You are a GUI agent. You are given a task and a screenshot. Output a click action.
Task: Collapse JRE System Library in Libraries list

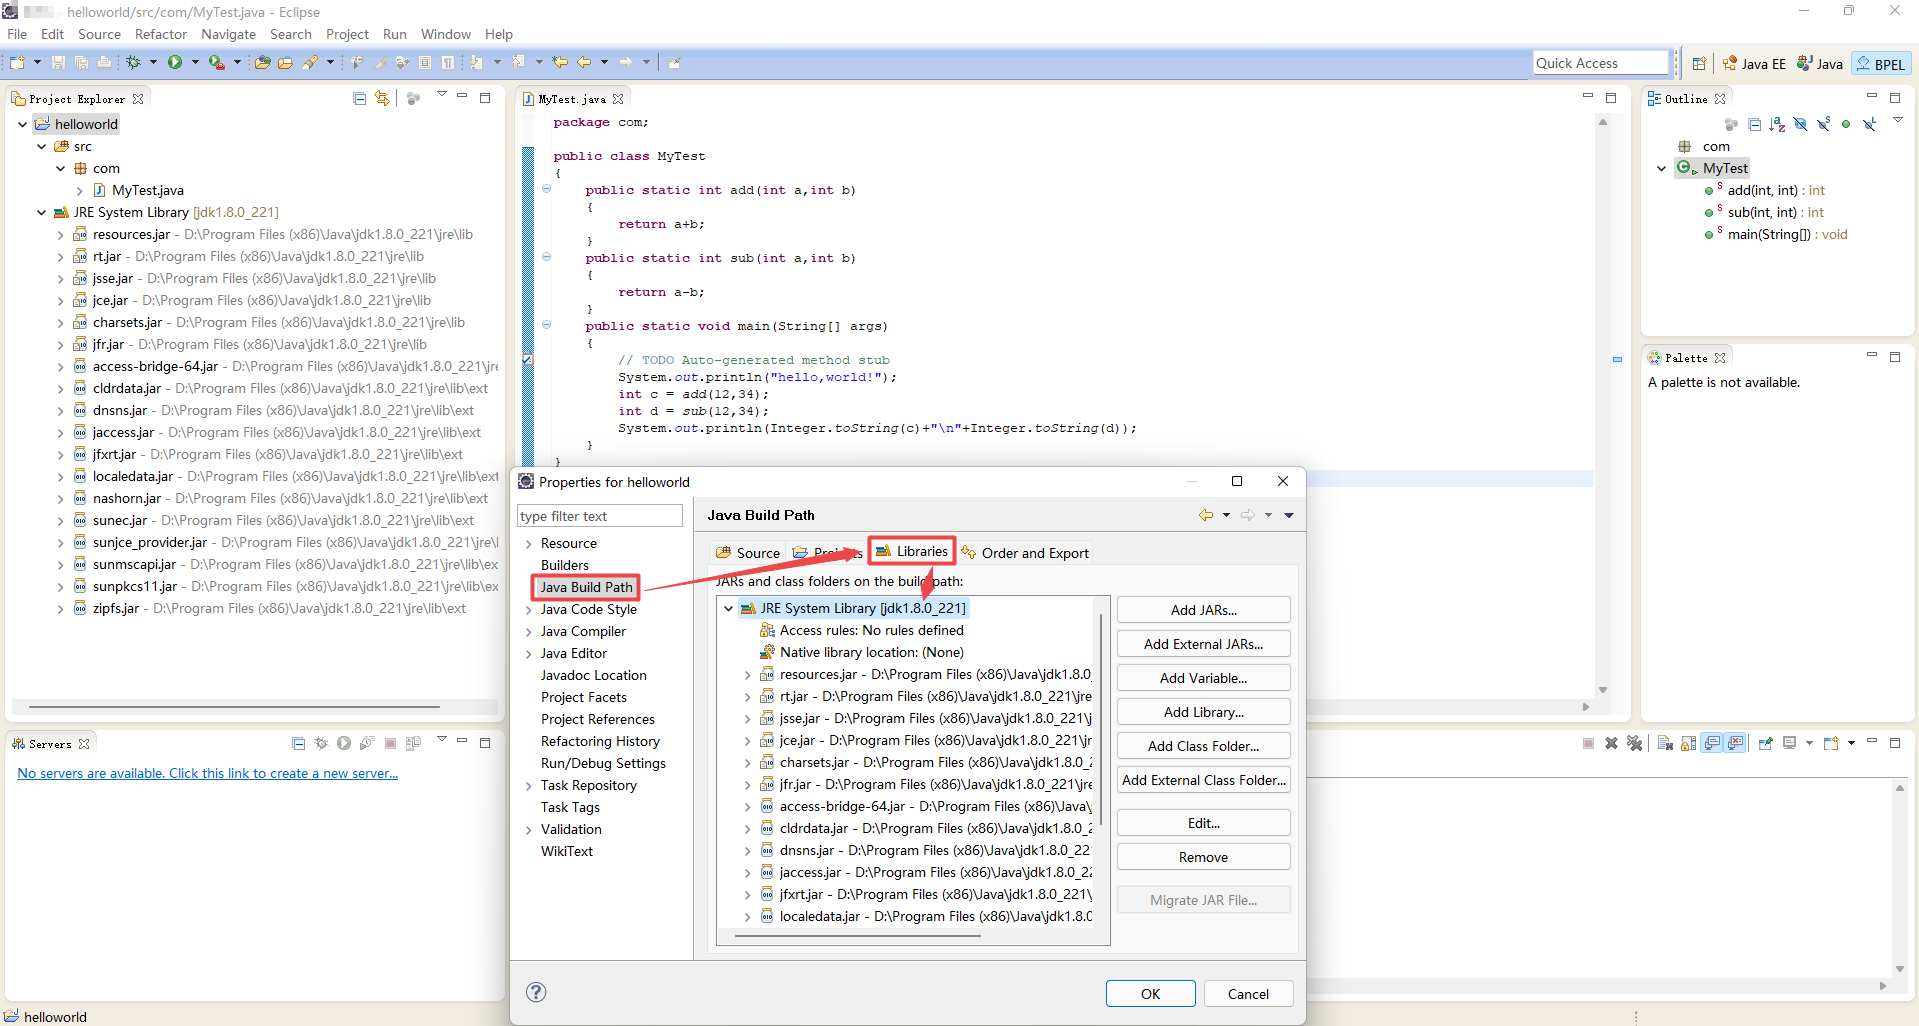[x=728, y=608]
